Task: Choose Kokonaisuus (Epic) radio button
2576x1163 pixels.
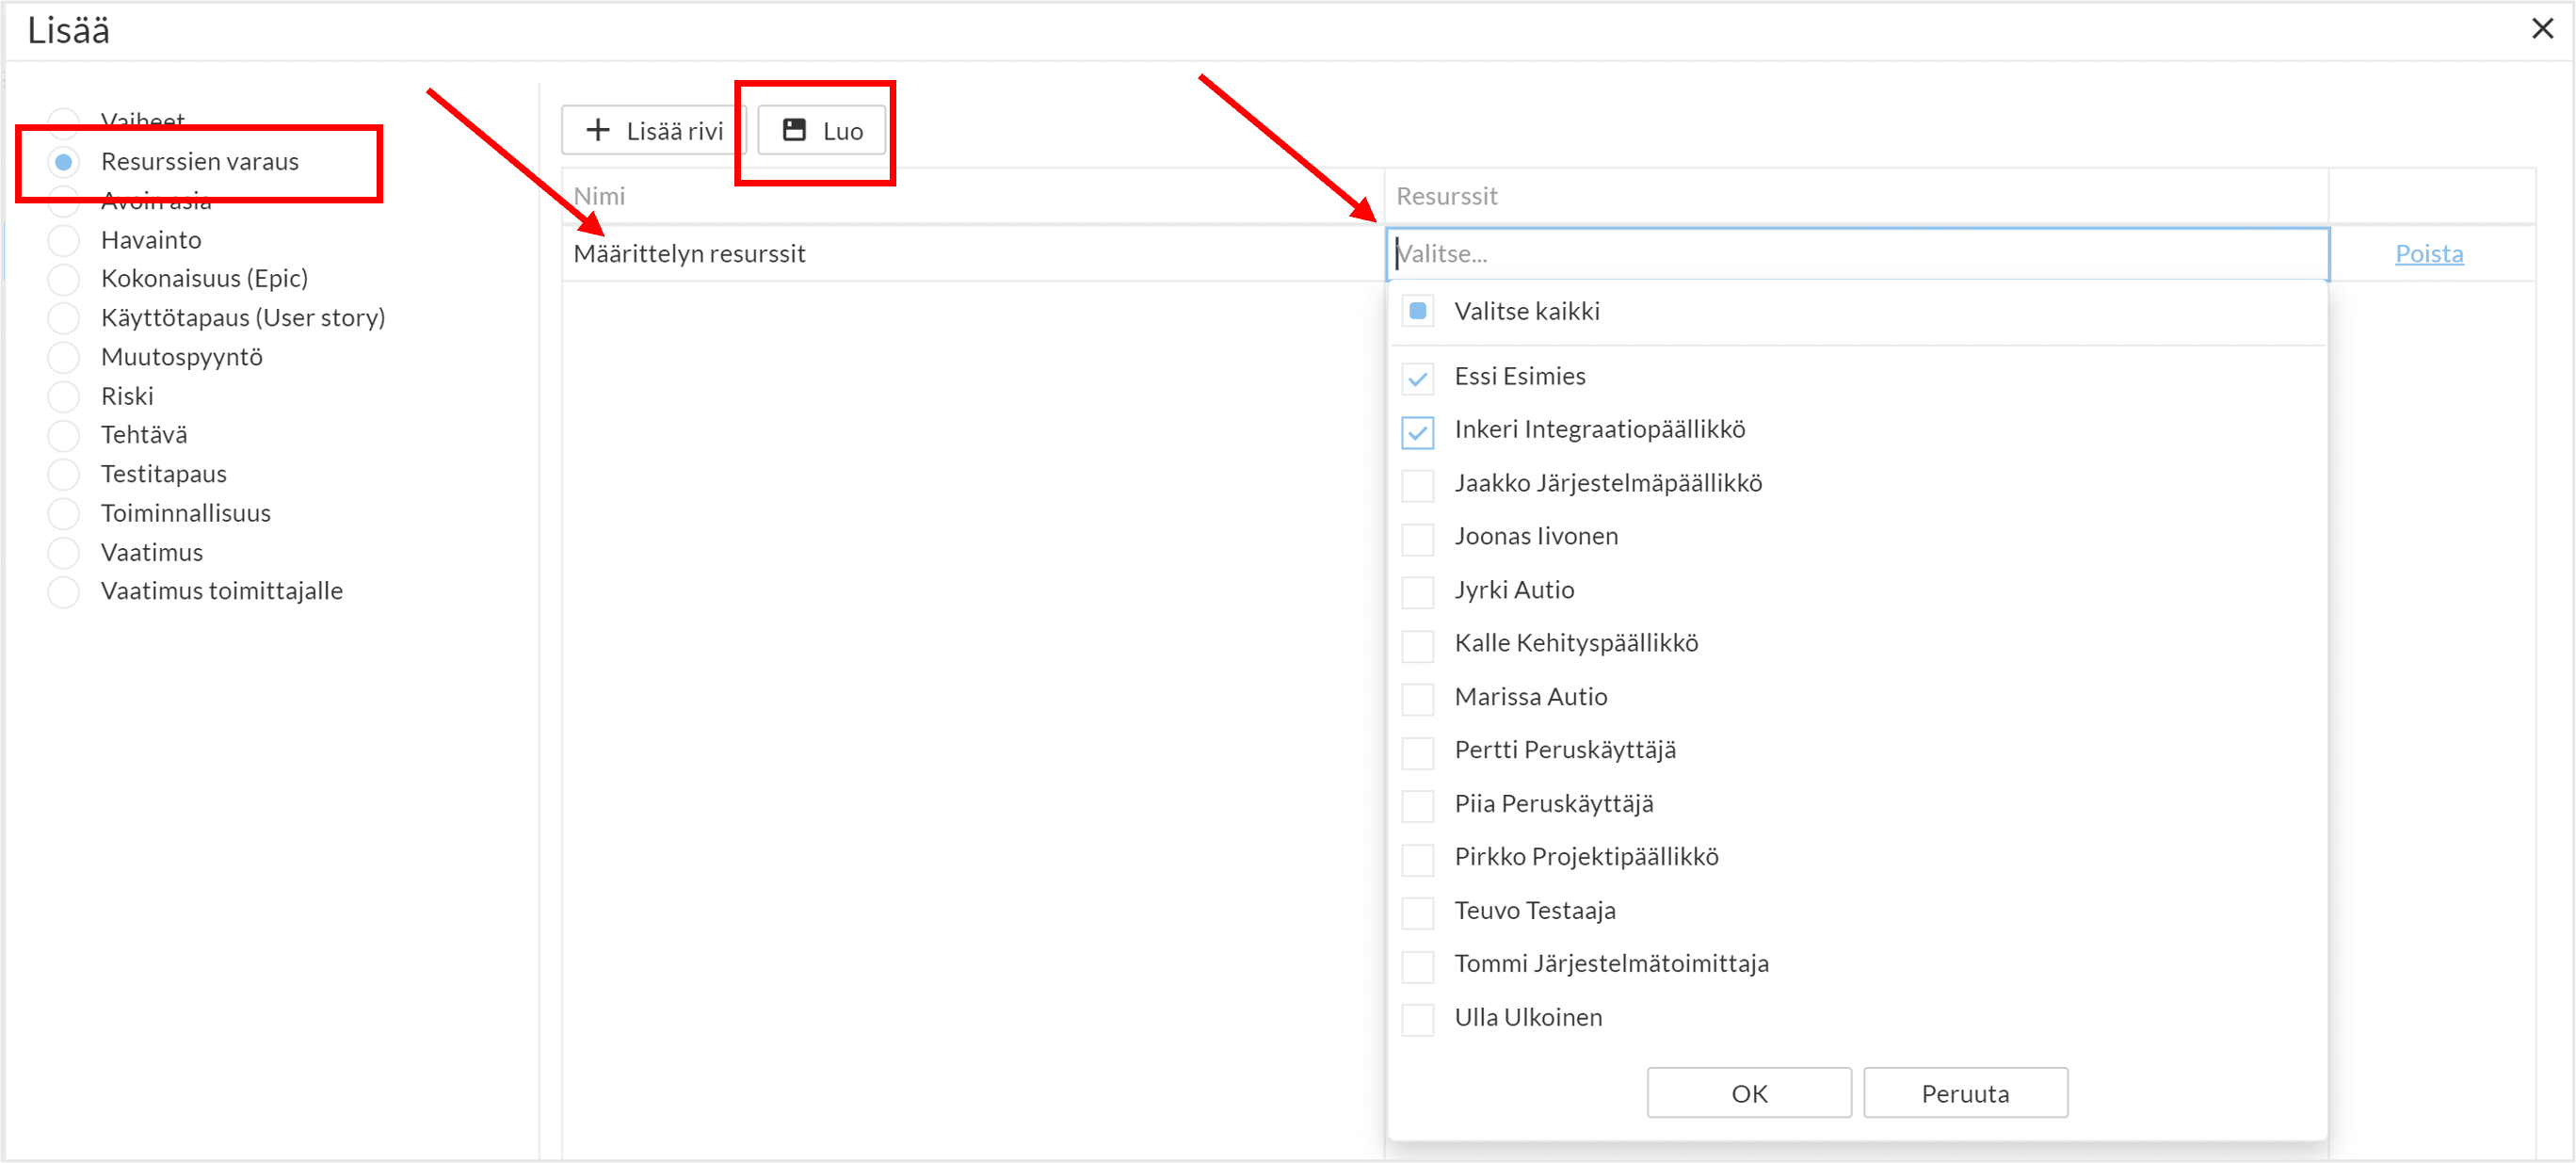Action: click(64, 279)
